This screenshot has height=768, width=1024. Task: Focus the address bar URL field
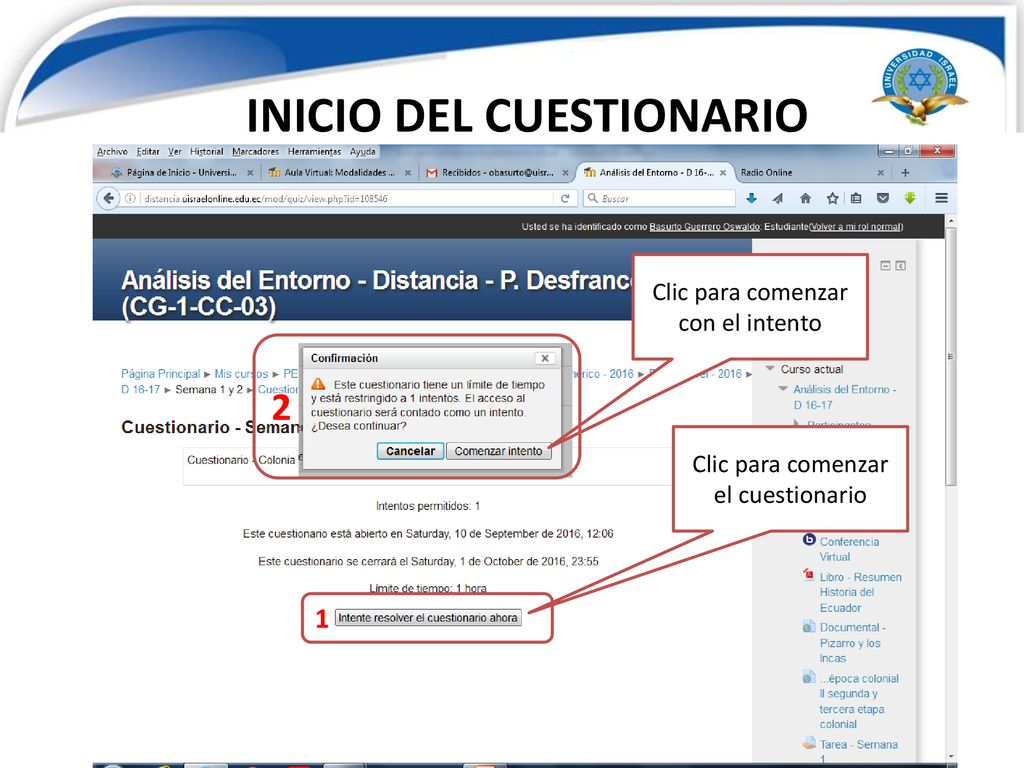click(346, 199)
